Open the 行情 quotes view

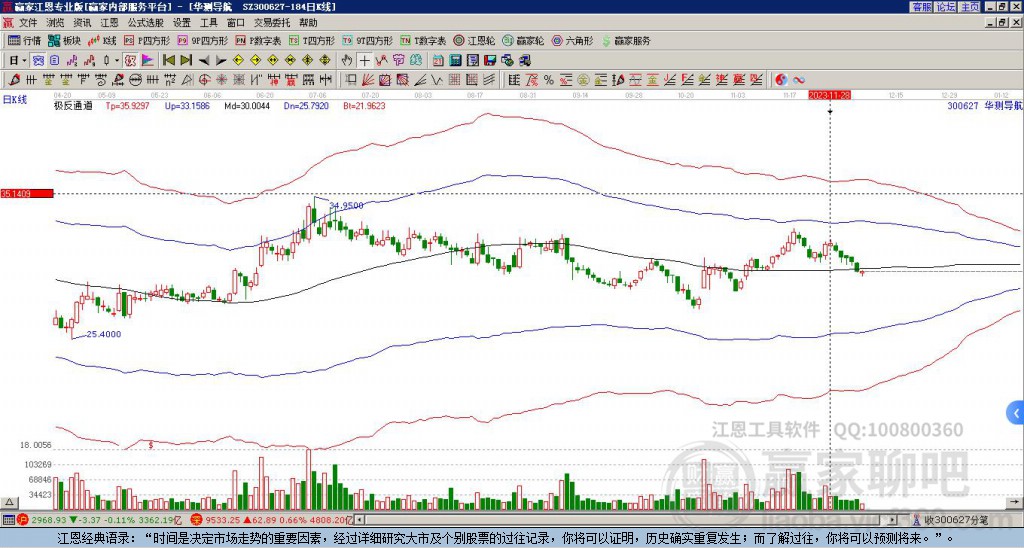click(x=24, y=40)
